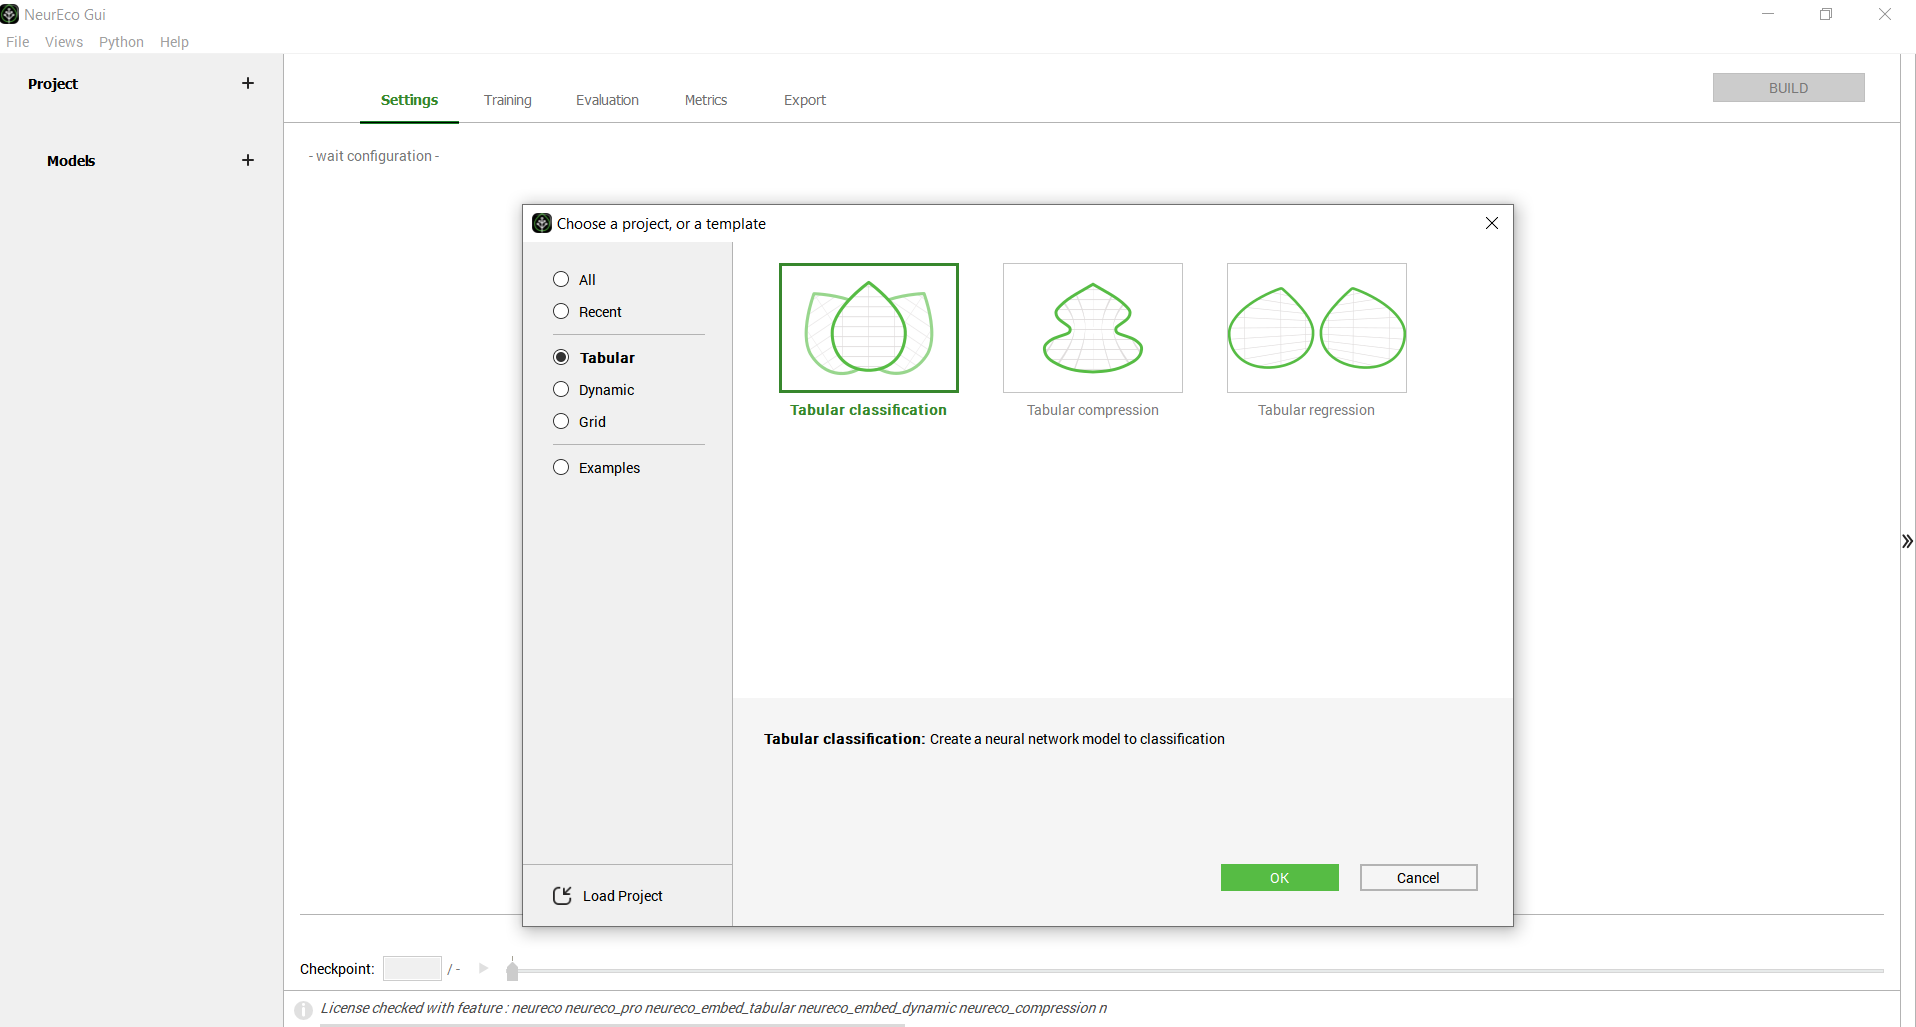Screen dimensions: 1916x1027
Task: Add a new project with plus icon
Action: point(248,83)
